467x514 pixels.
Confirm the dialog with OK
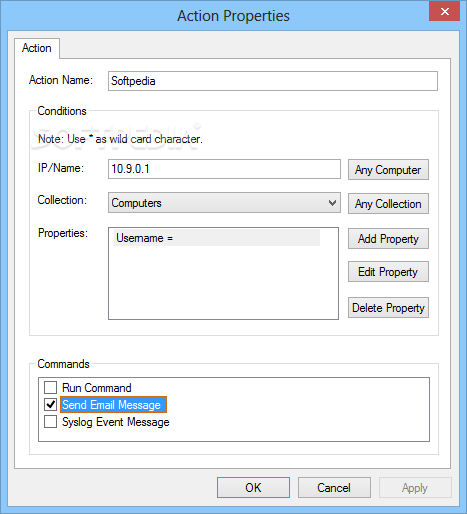(253, 488)
